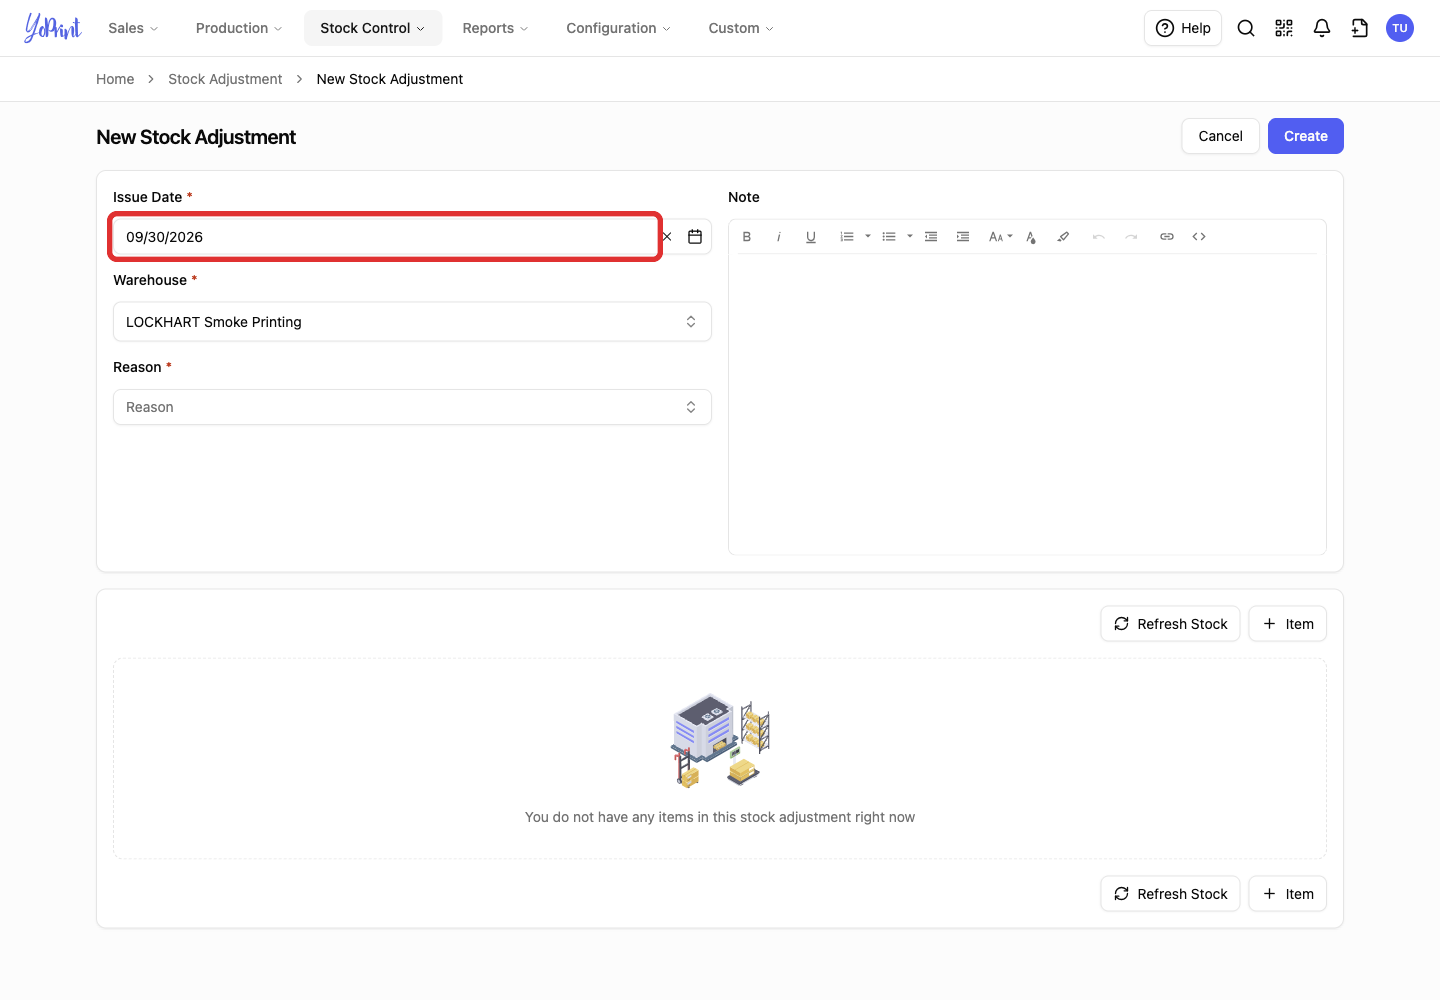
Task: Click the Issue Date input field
Action: click(385, 237)
